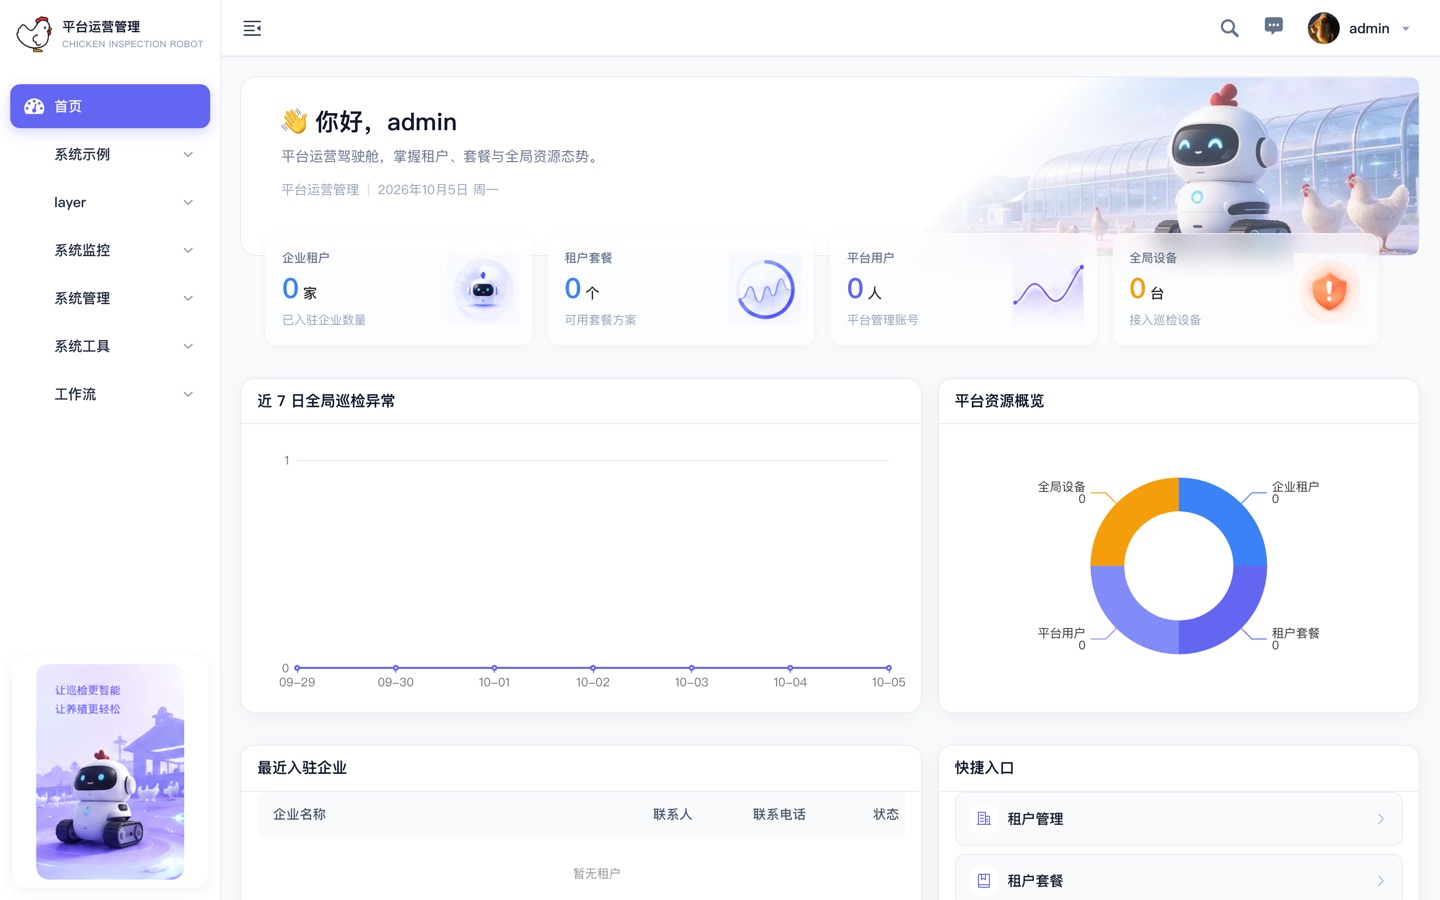Click the shield alert icon on 全局设备 card
The width and height of the screenshot is (1440, 900).
click(x=1330, y=289)
